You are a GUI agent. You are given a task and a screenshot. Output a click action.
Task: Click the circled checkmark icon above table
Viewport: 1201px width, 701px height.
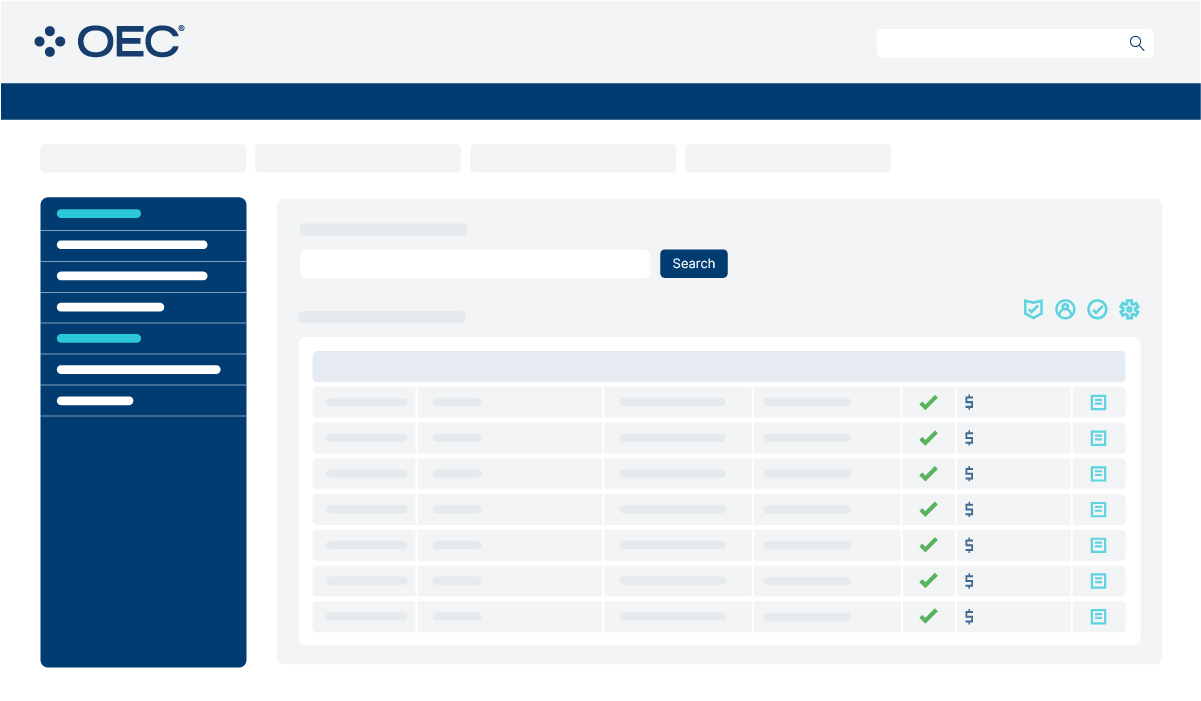tap(1097, 310)
